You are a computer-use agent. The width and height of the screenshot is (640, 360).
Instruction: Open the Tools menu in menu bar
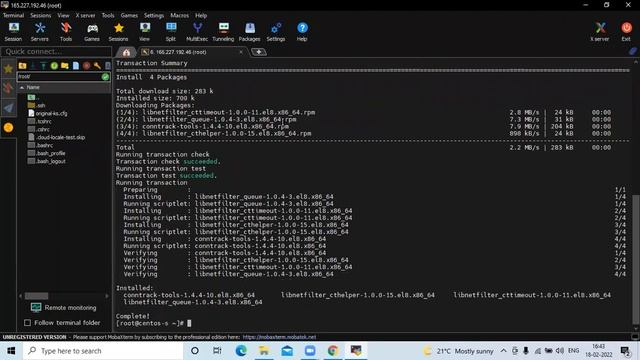click(x=108, y=16)
